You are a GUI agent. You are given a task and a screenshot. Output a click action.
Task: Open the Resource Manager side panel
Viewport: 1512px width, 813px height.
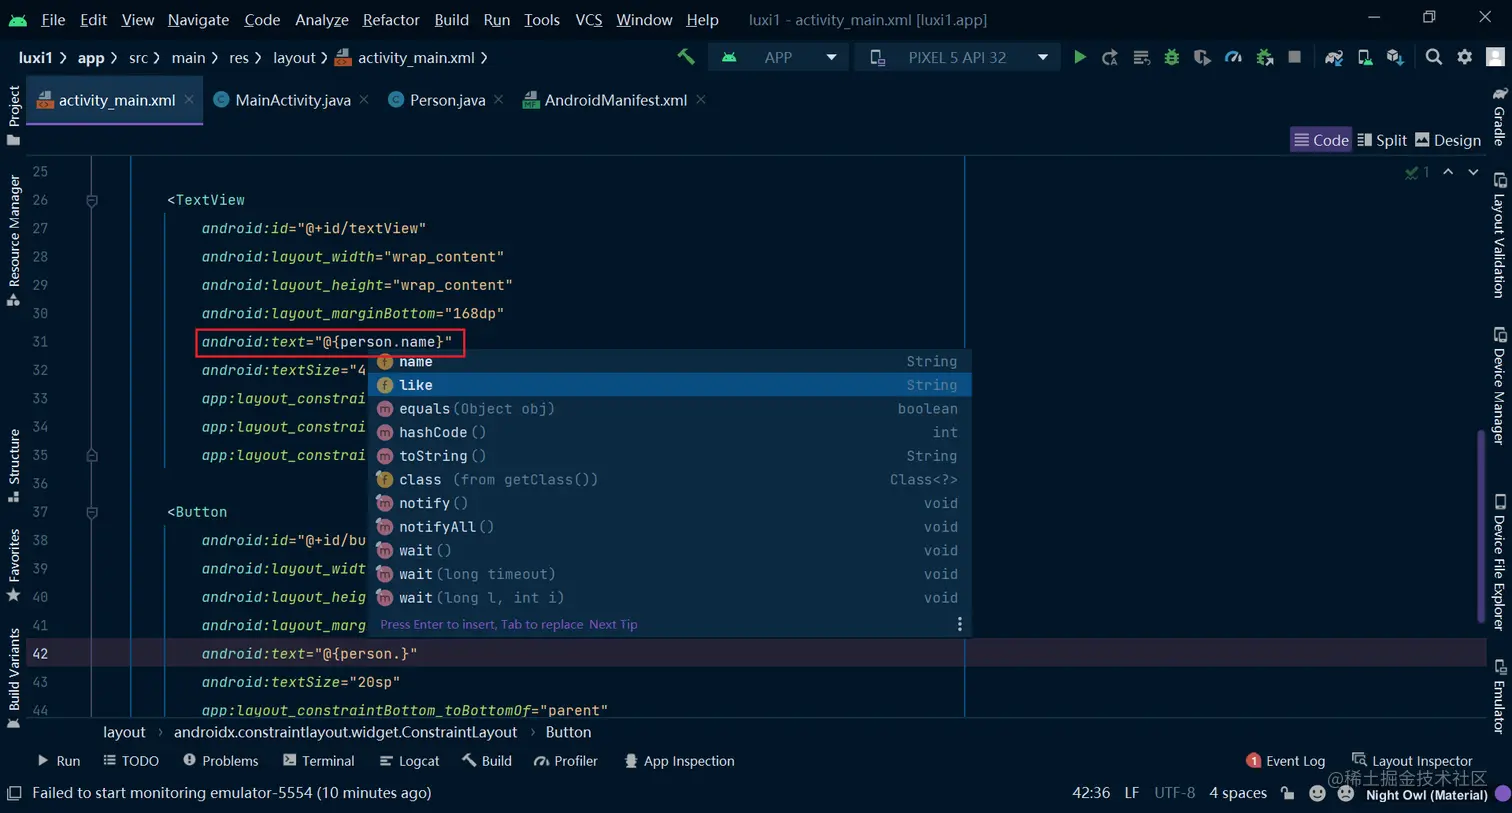point(13,241)
